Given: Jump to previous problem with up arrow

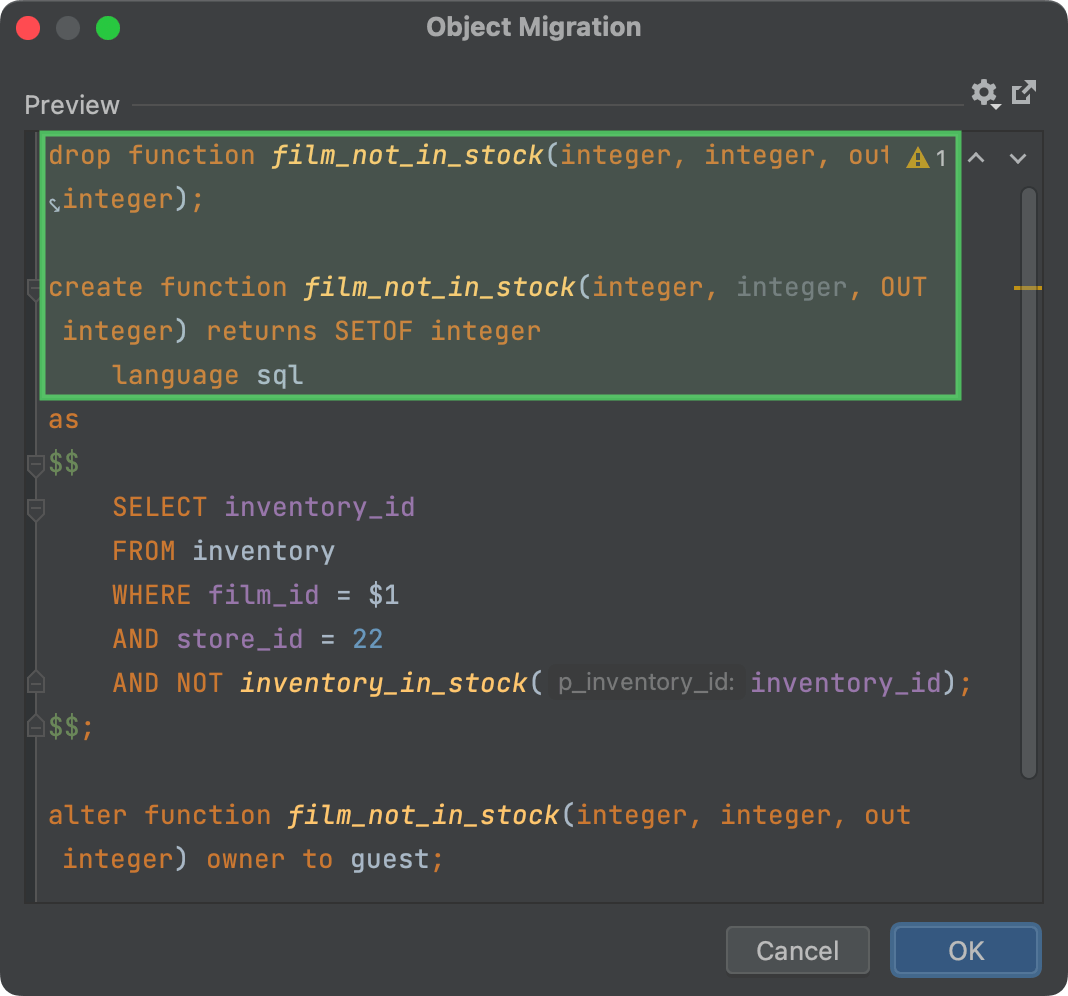Looking at the screenshot, I should 977,158.
